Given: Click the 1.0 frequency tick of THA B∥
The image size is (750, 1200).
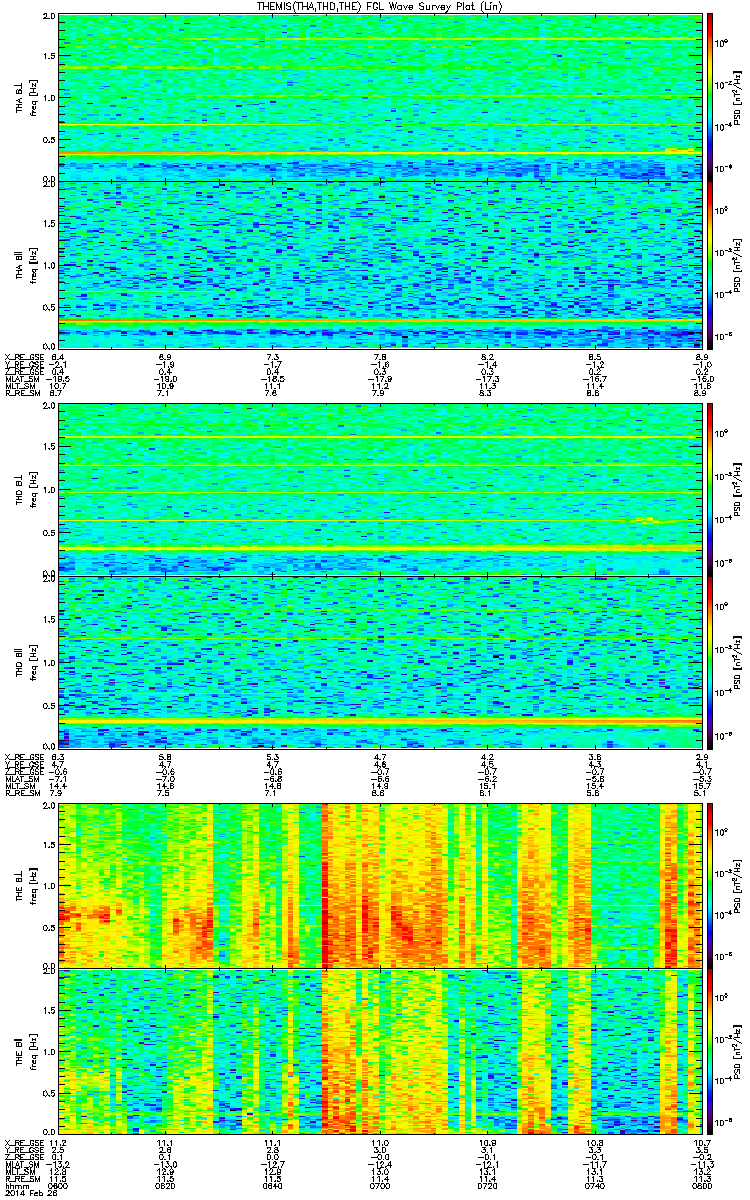Looking at the screenshot, I should tap(50, 265).
